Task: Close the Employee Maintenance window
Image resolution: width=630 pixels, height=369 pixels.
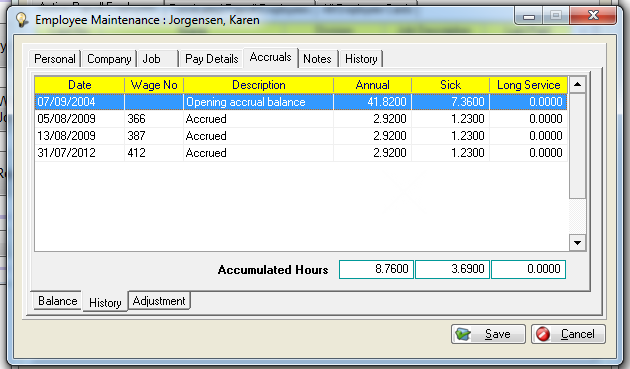Action: [x=593, y=16]
